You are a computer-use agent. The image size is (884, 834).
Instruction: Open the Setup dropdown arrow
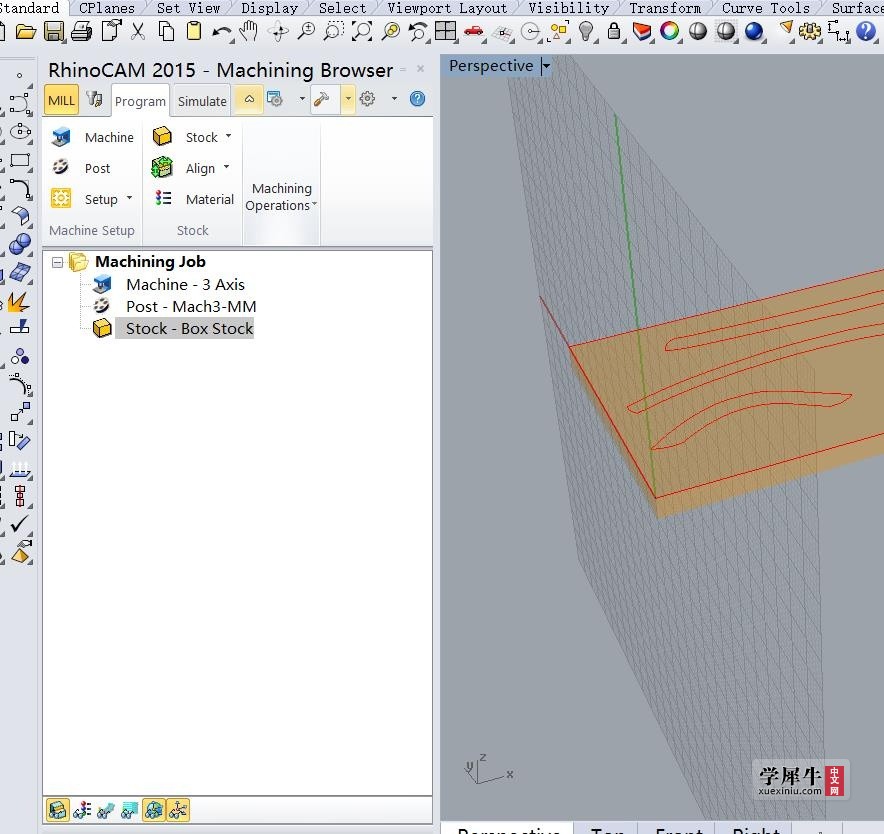tap(129, 198)
